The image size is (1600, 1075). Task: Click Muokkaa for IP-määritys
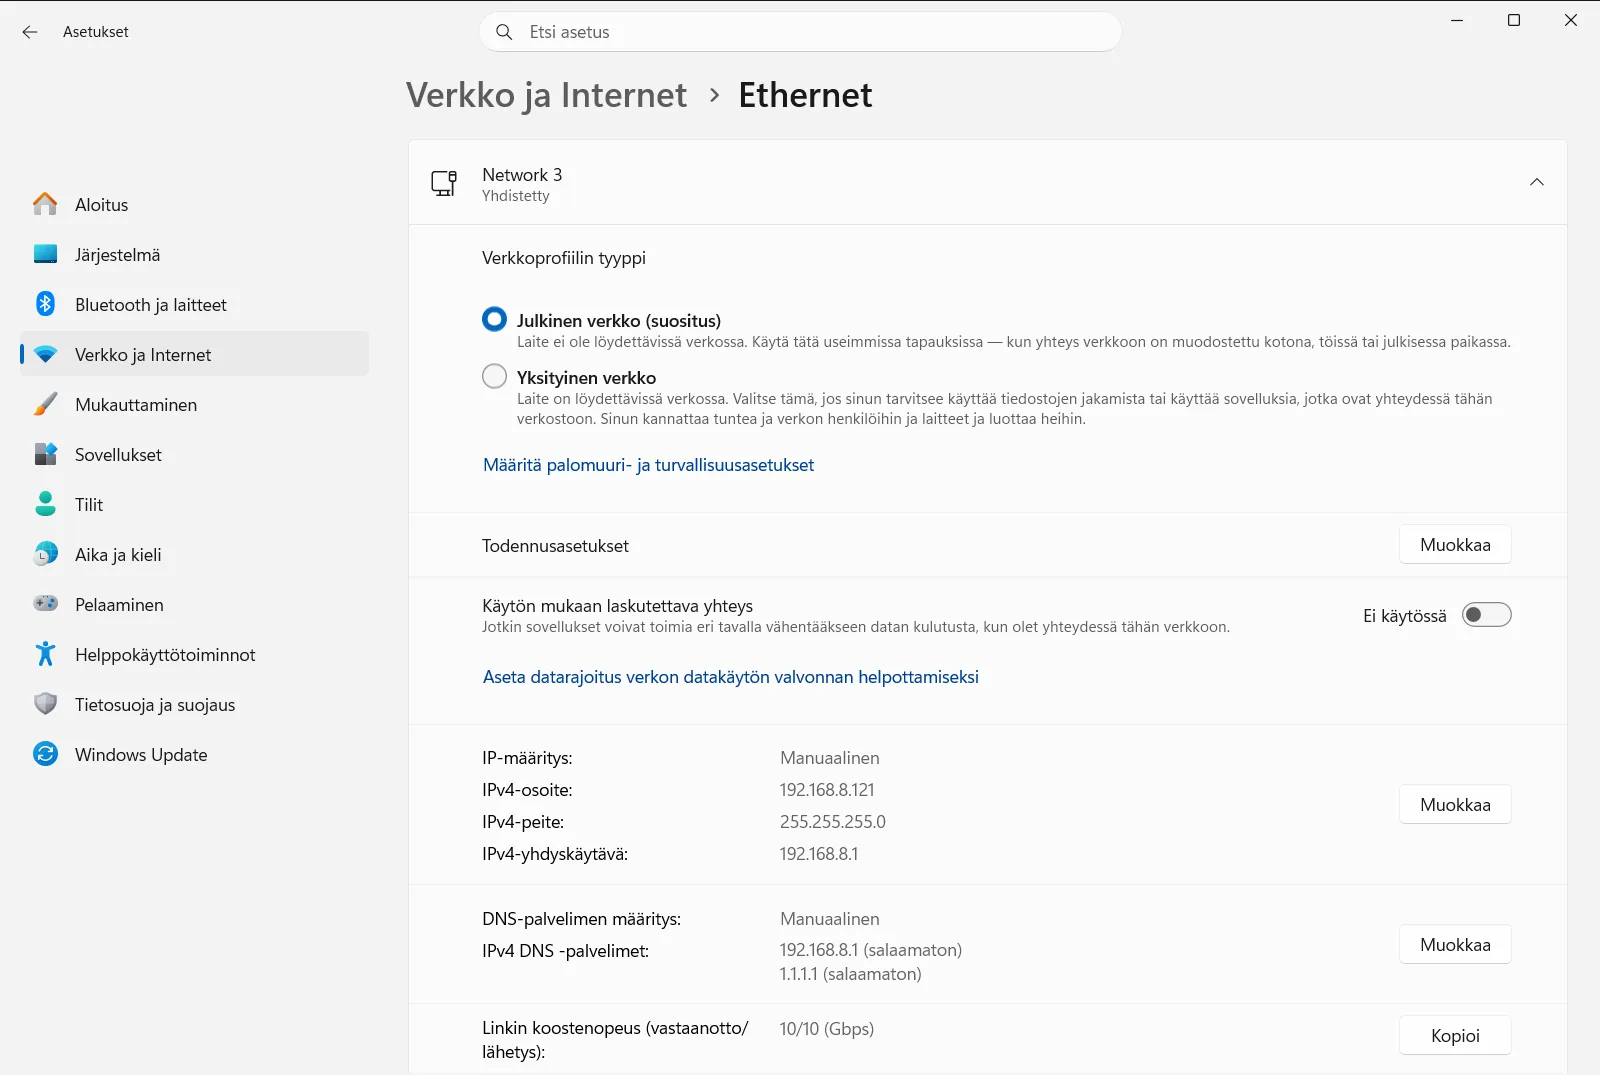1455,805
